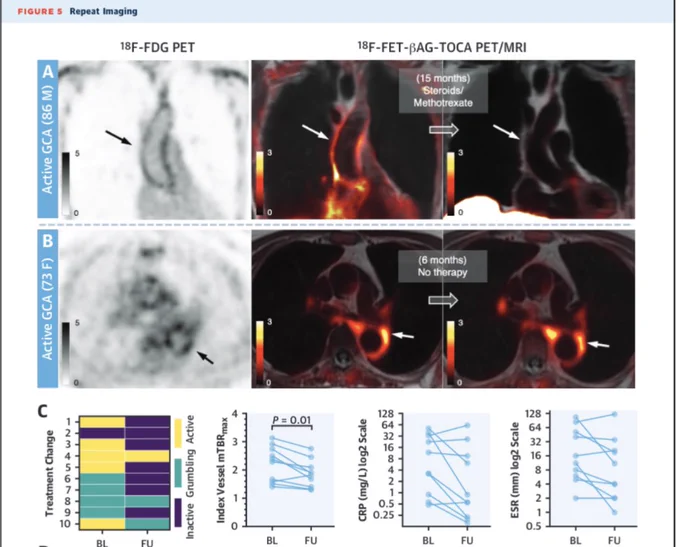Open panel B baseline axial PET/MRI image
This screenshot has height=547, width=680.
[347, 308]
